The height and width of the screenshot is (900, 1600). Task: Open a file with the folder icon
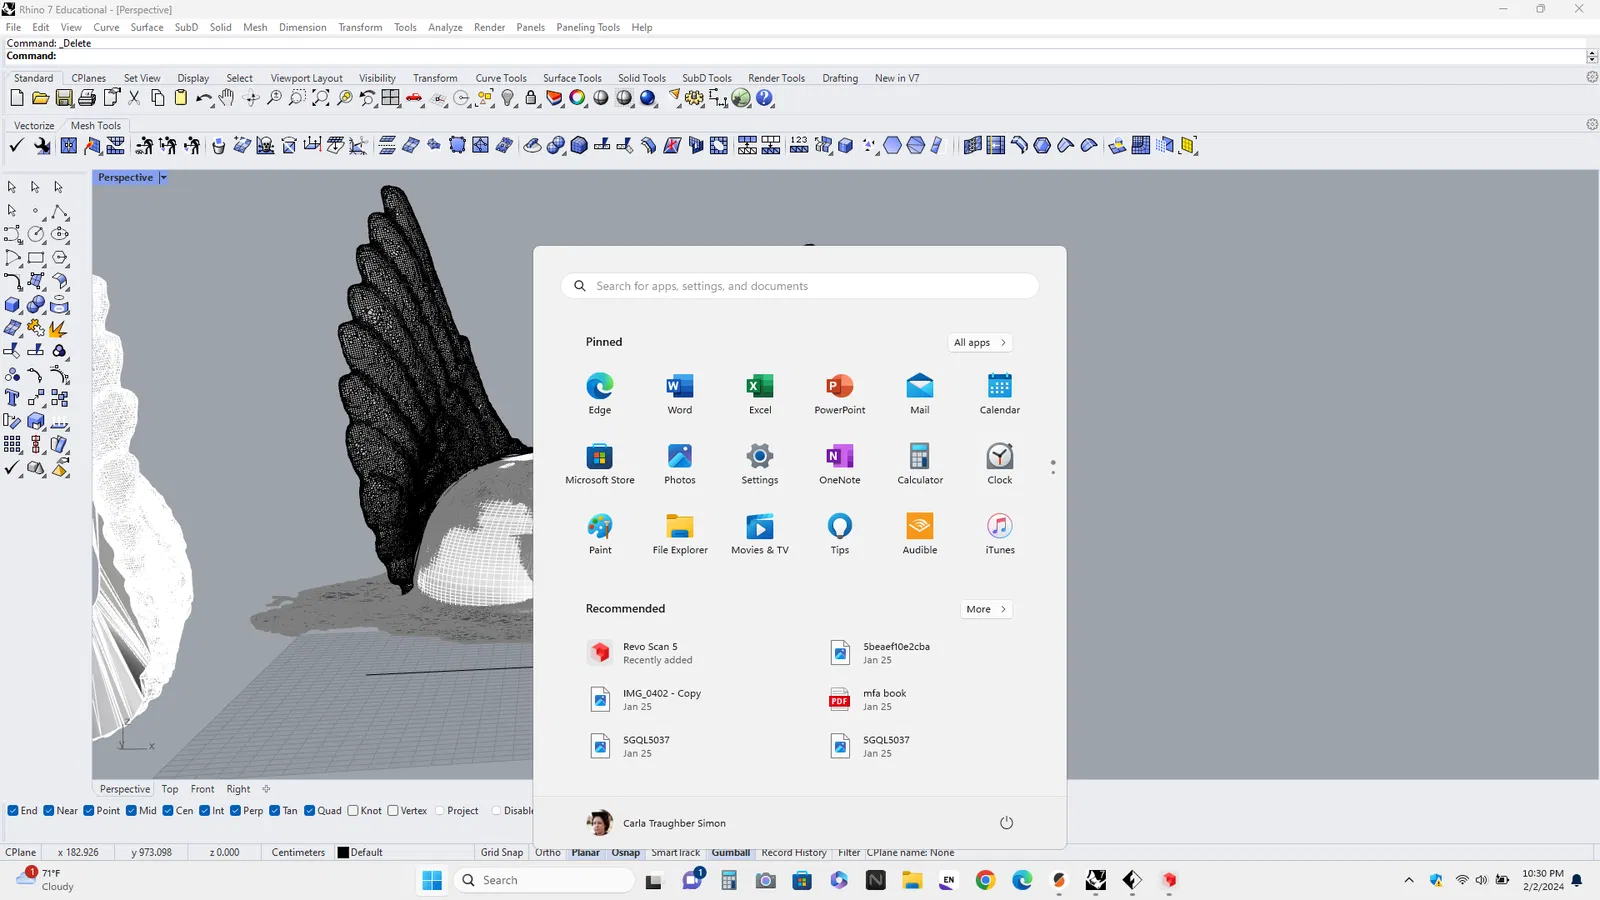(x=40, y=98)
